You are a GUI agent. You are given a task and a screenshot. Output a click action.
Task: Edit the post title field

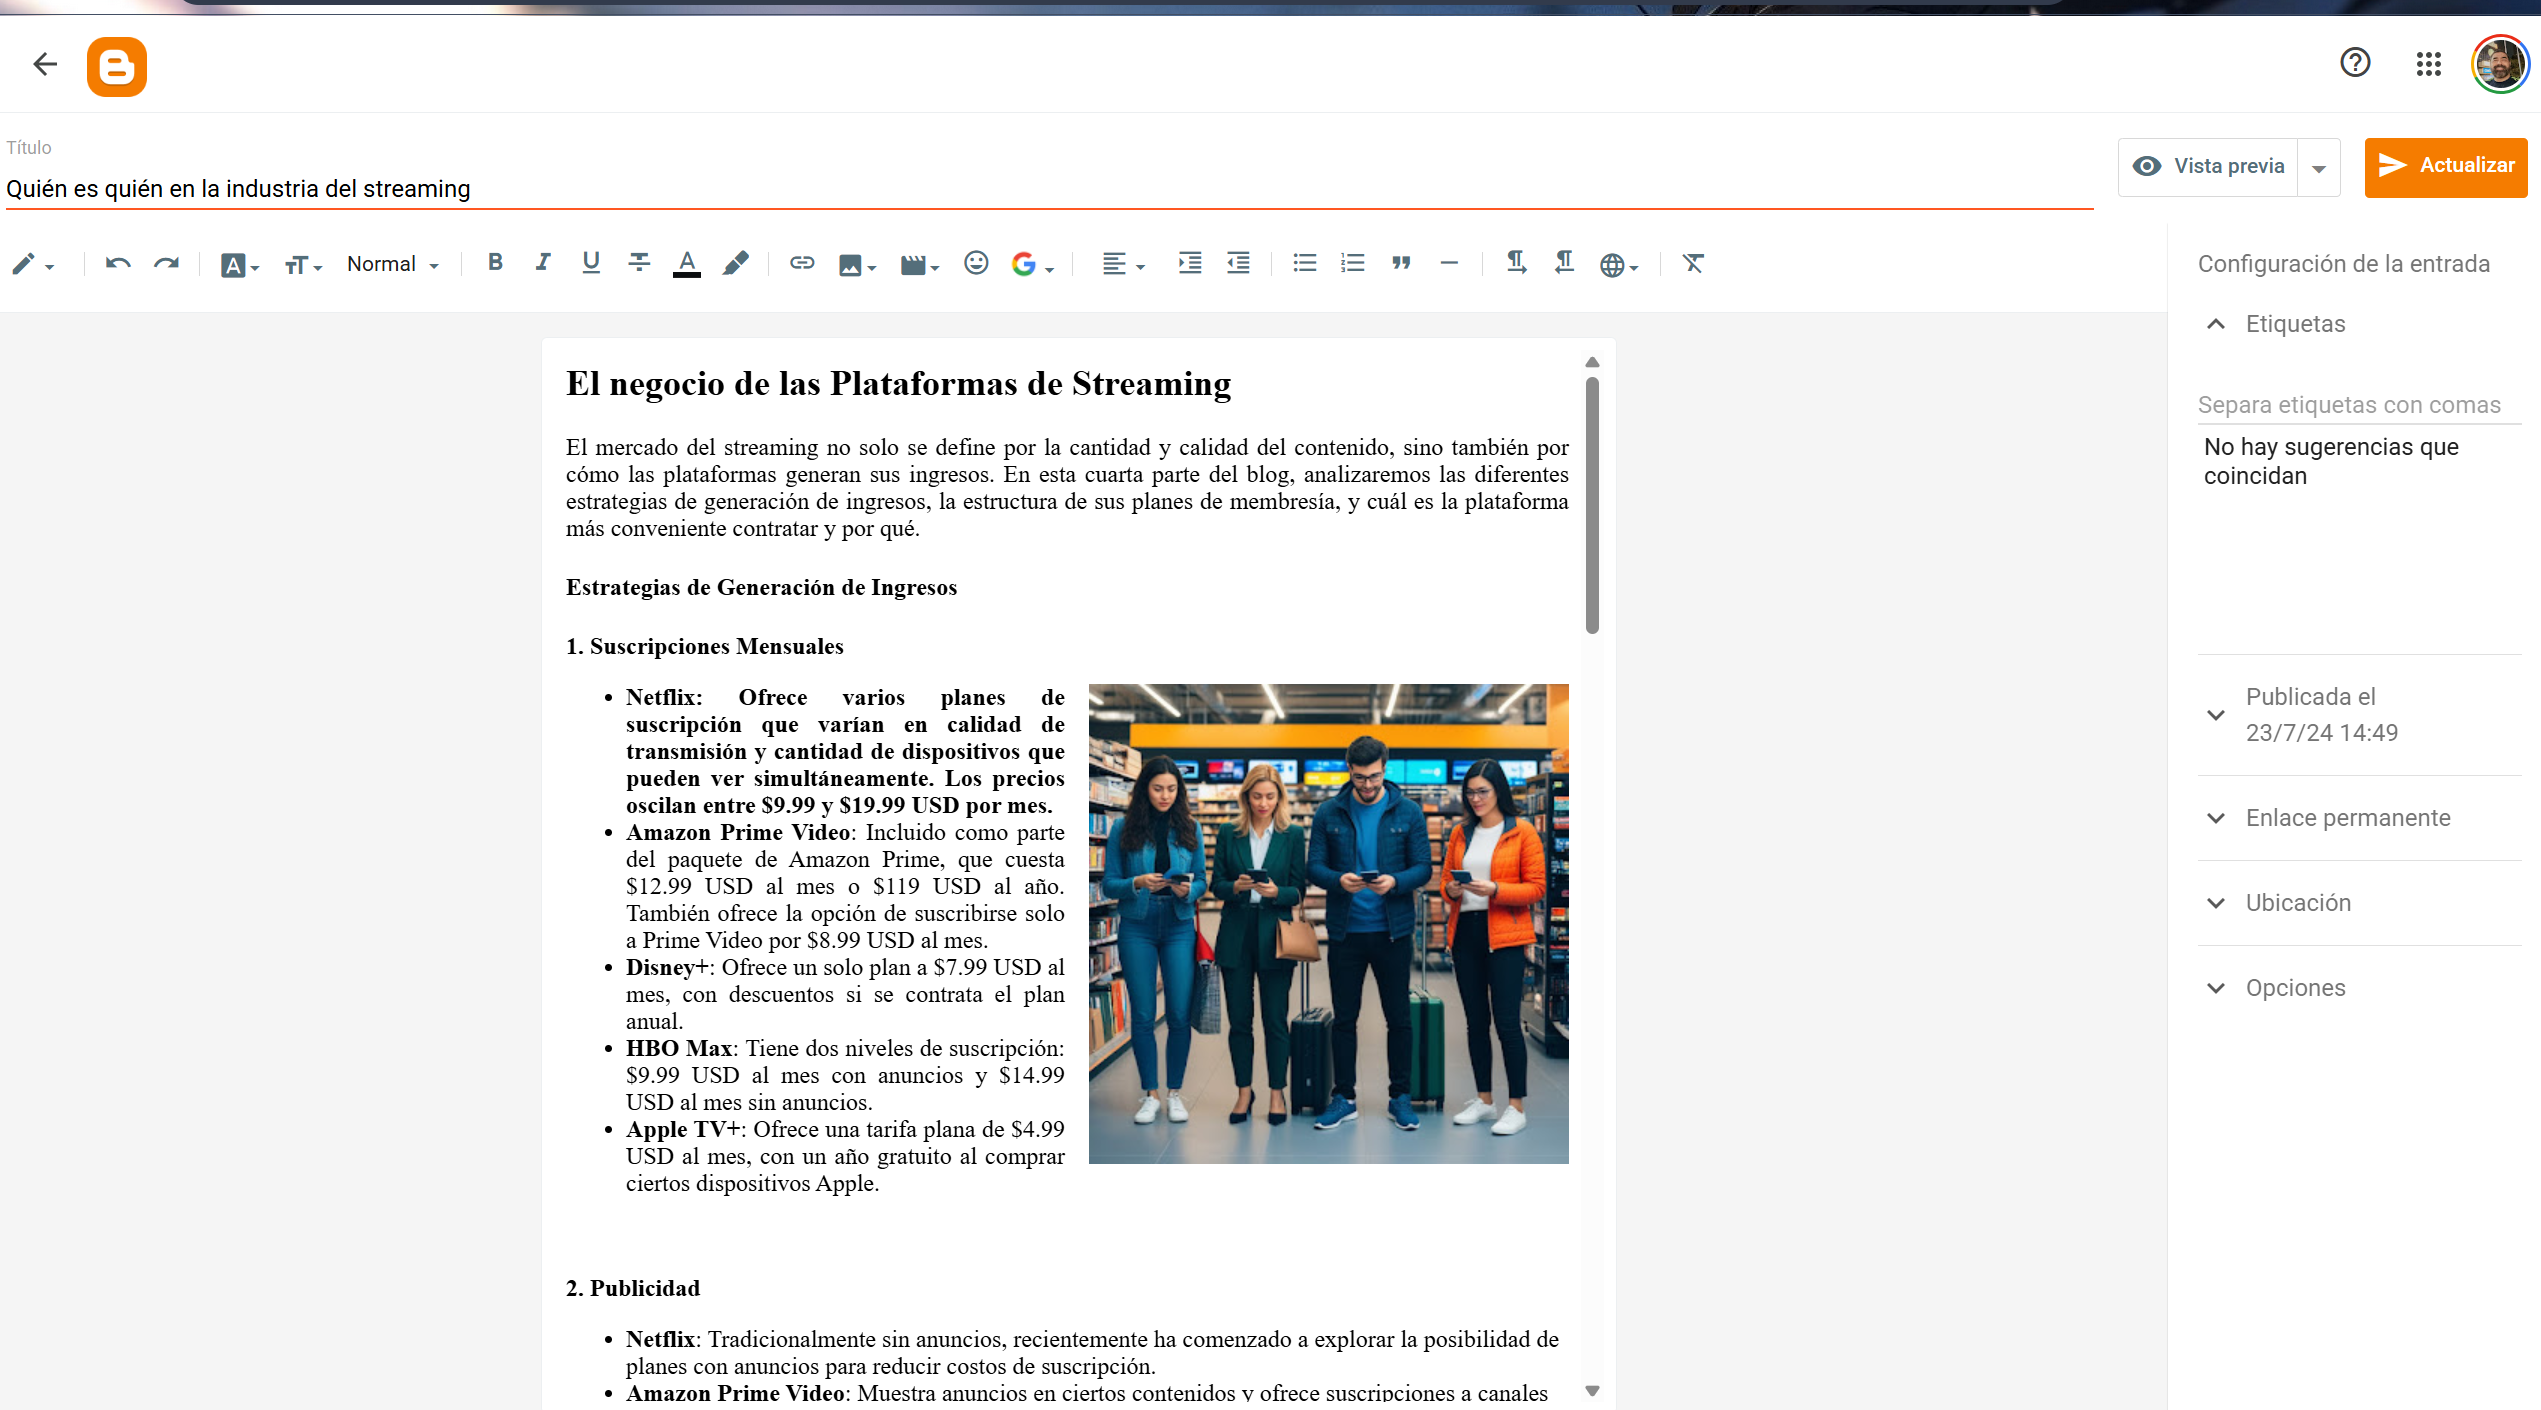pos(1049,189)
